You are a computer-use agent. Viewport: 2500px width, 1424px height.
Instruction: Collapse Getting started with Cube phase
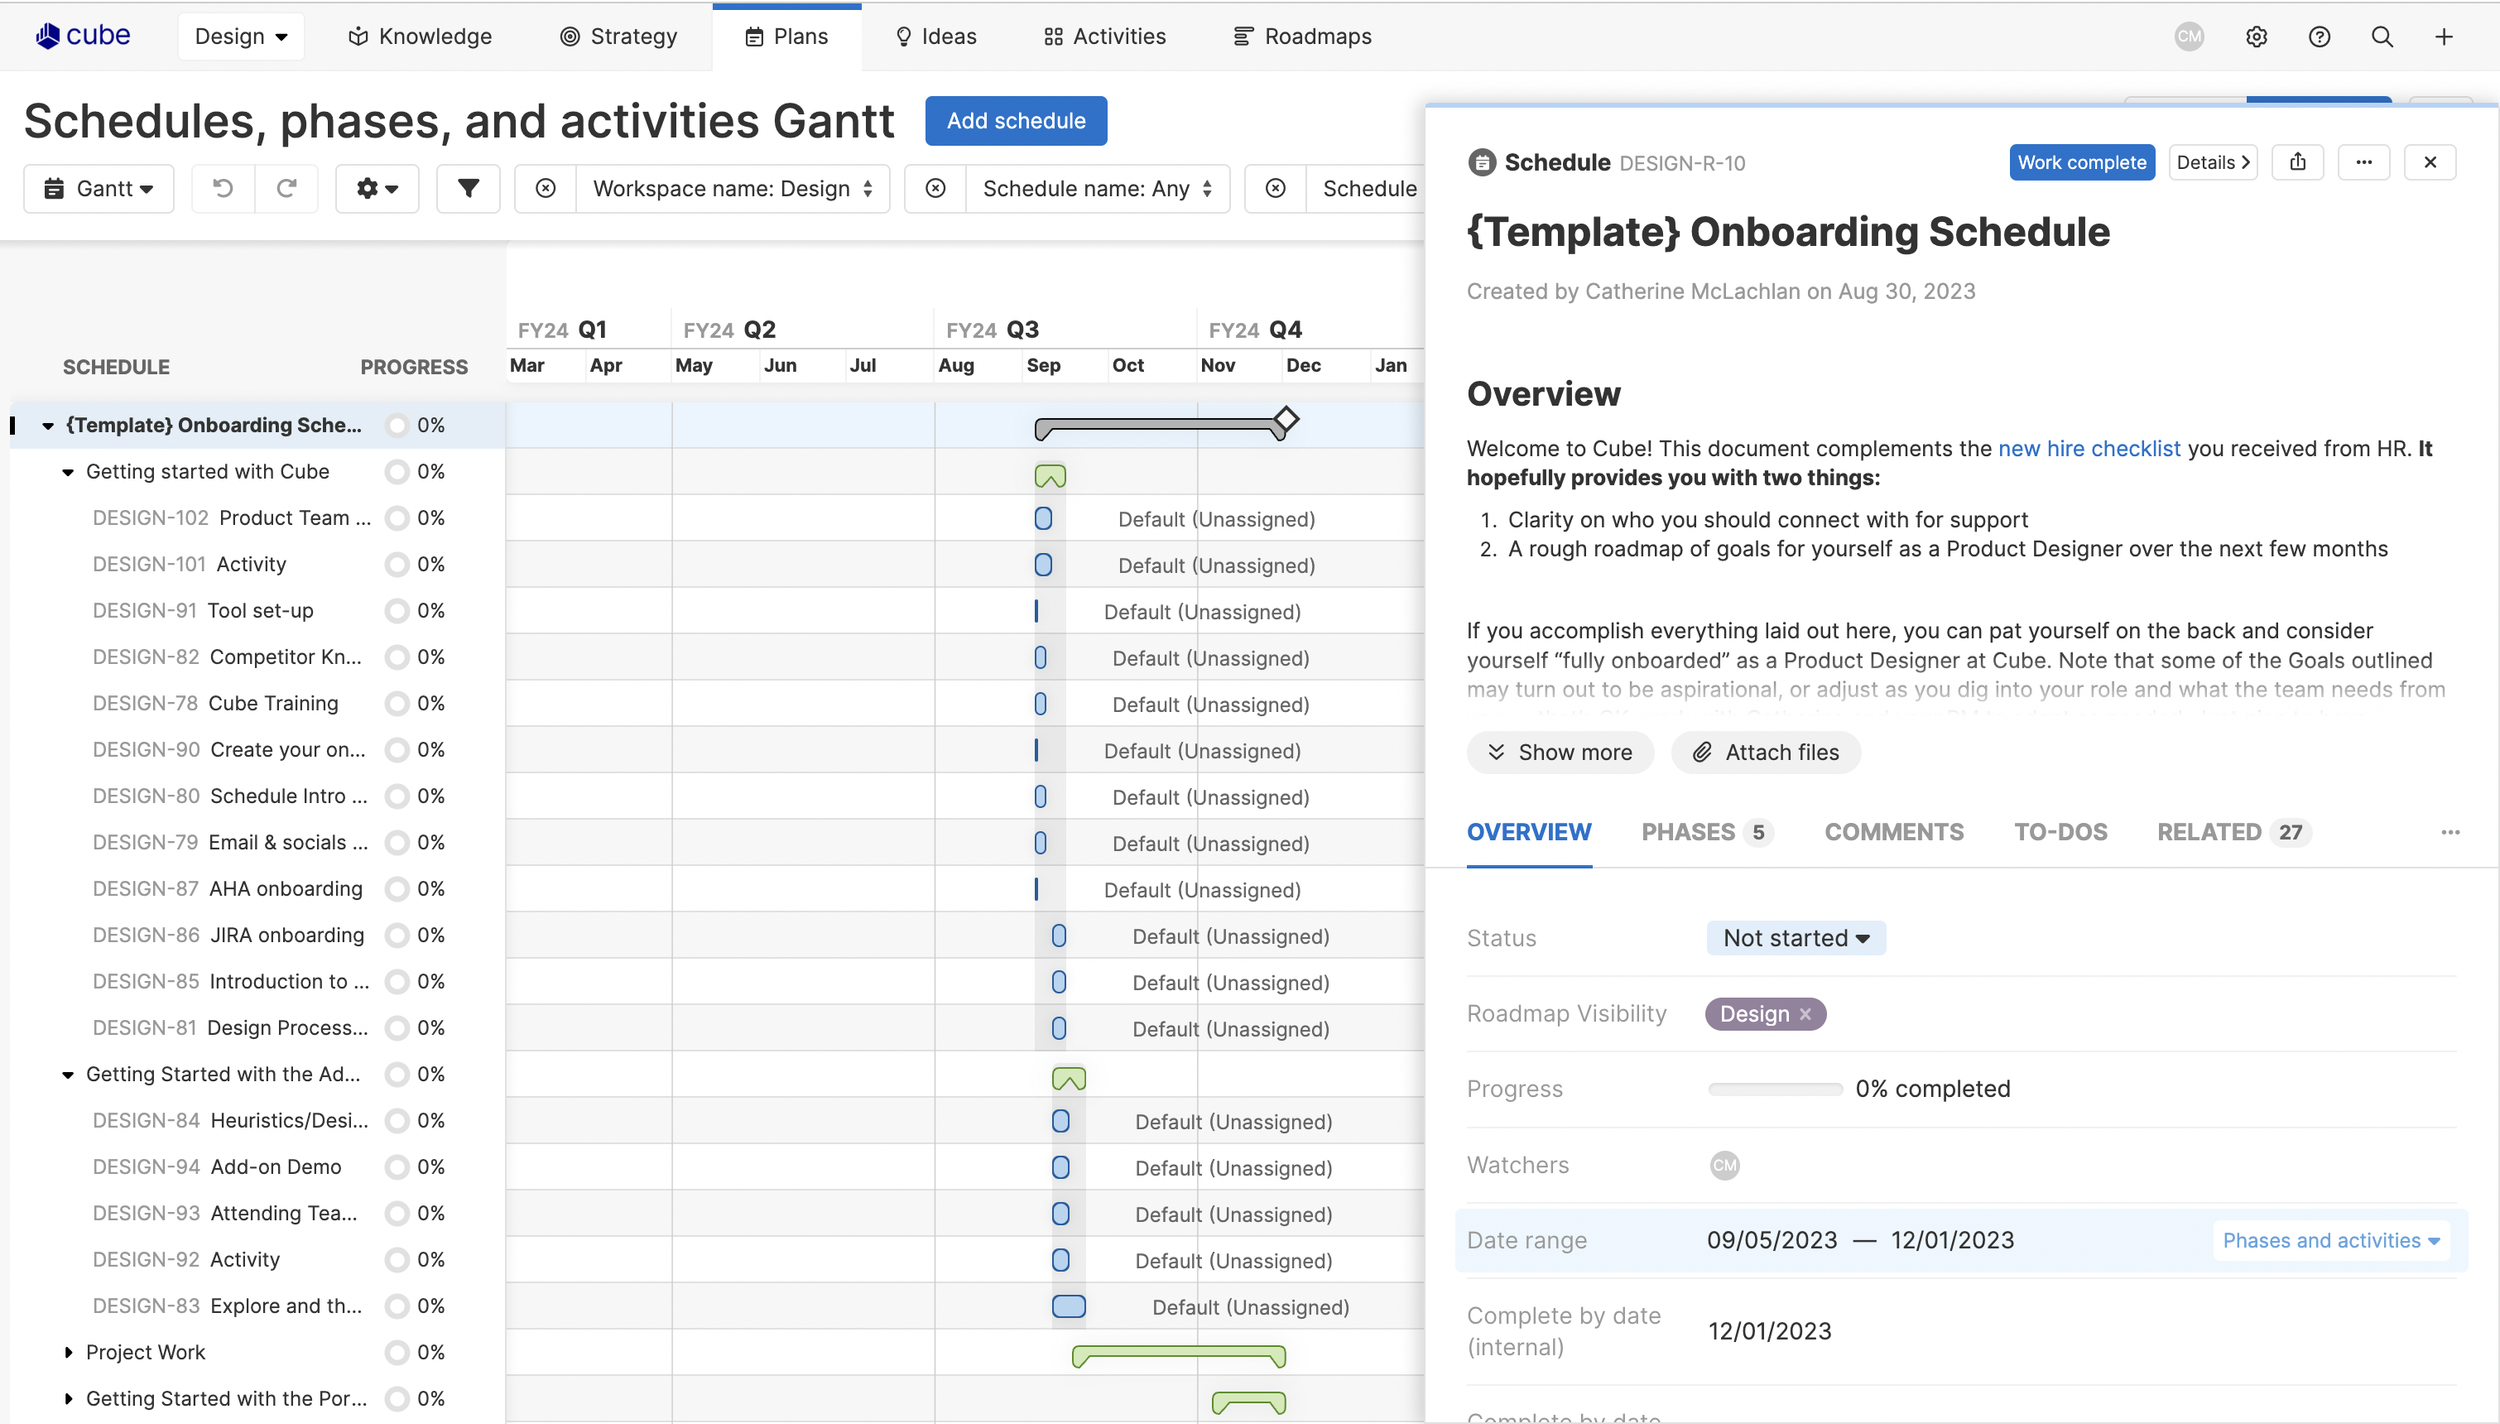pyautogui.click(x=68, y=472)
